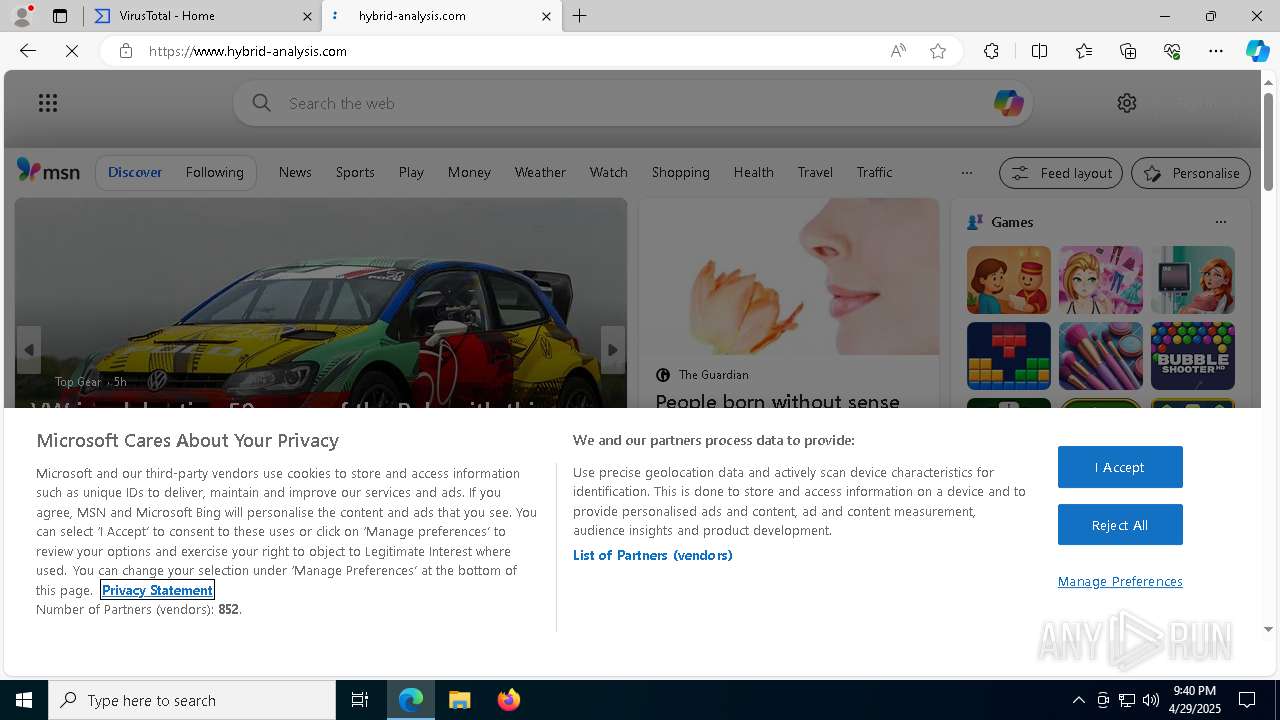
Task: Open File Explorer from taskbar
Action: click(x=460, y=700)
